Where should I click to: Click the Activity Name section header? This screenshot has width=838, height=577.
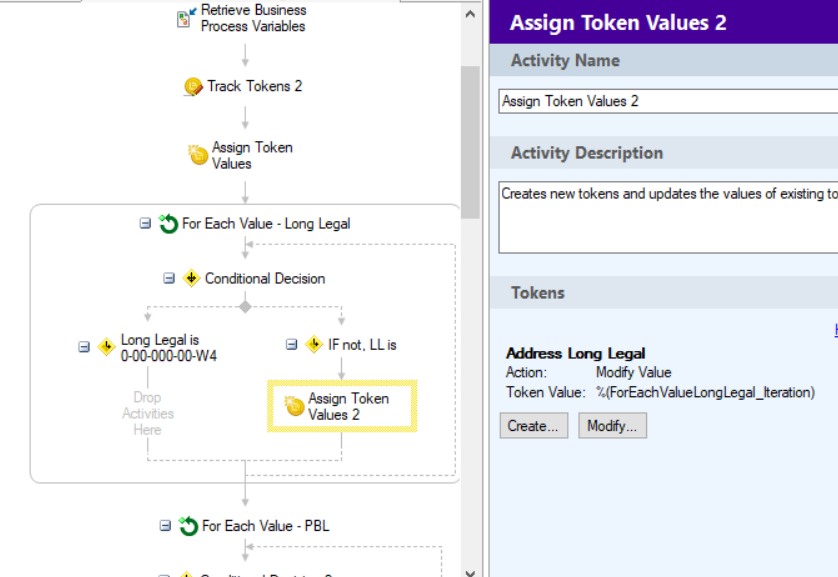click(664, 60)
